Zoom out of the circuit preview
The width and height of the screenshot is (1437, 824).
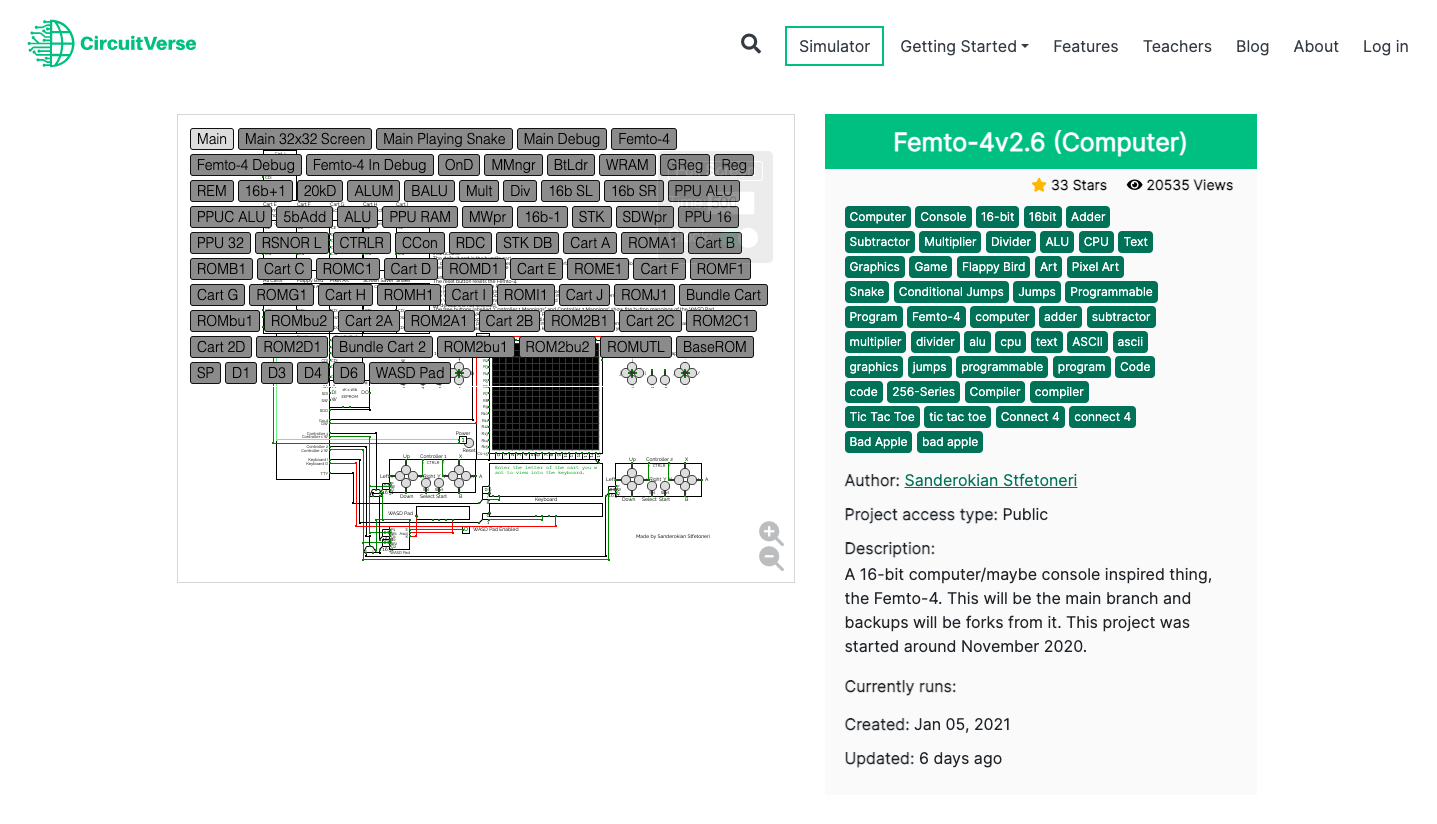pyautogui.click(x=770, y=558)
